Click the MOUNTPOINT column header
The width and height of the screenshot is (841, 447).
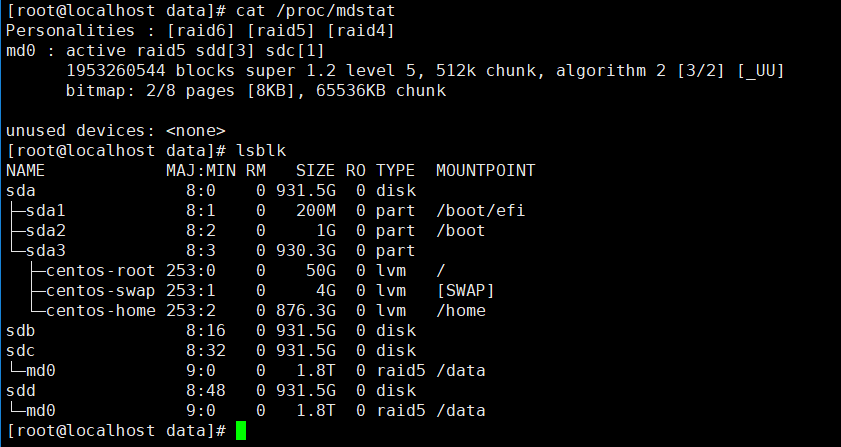pyautogui.click(x=485, y=171)
